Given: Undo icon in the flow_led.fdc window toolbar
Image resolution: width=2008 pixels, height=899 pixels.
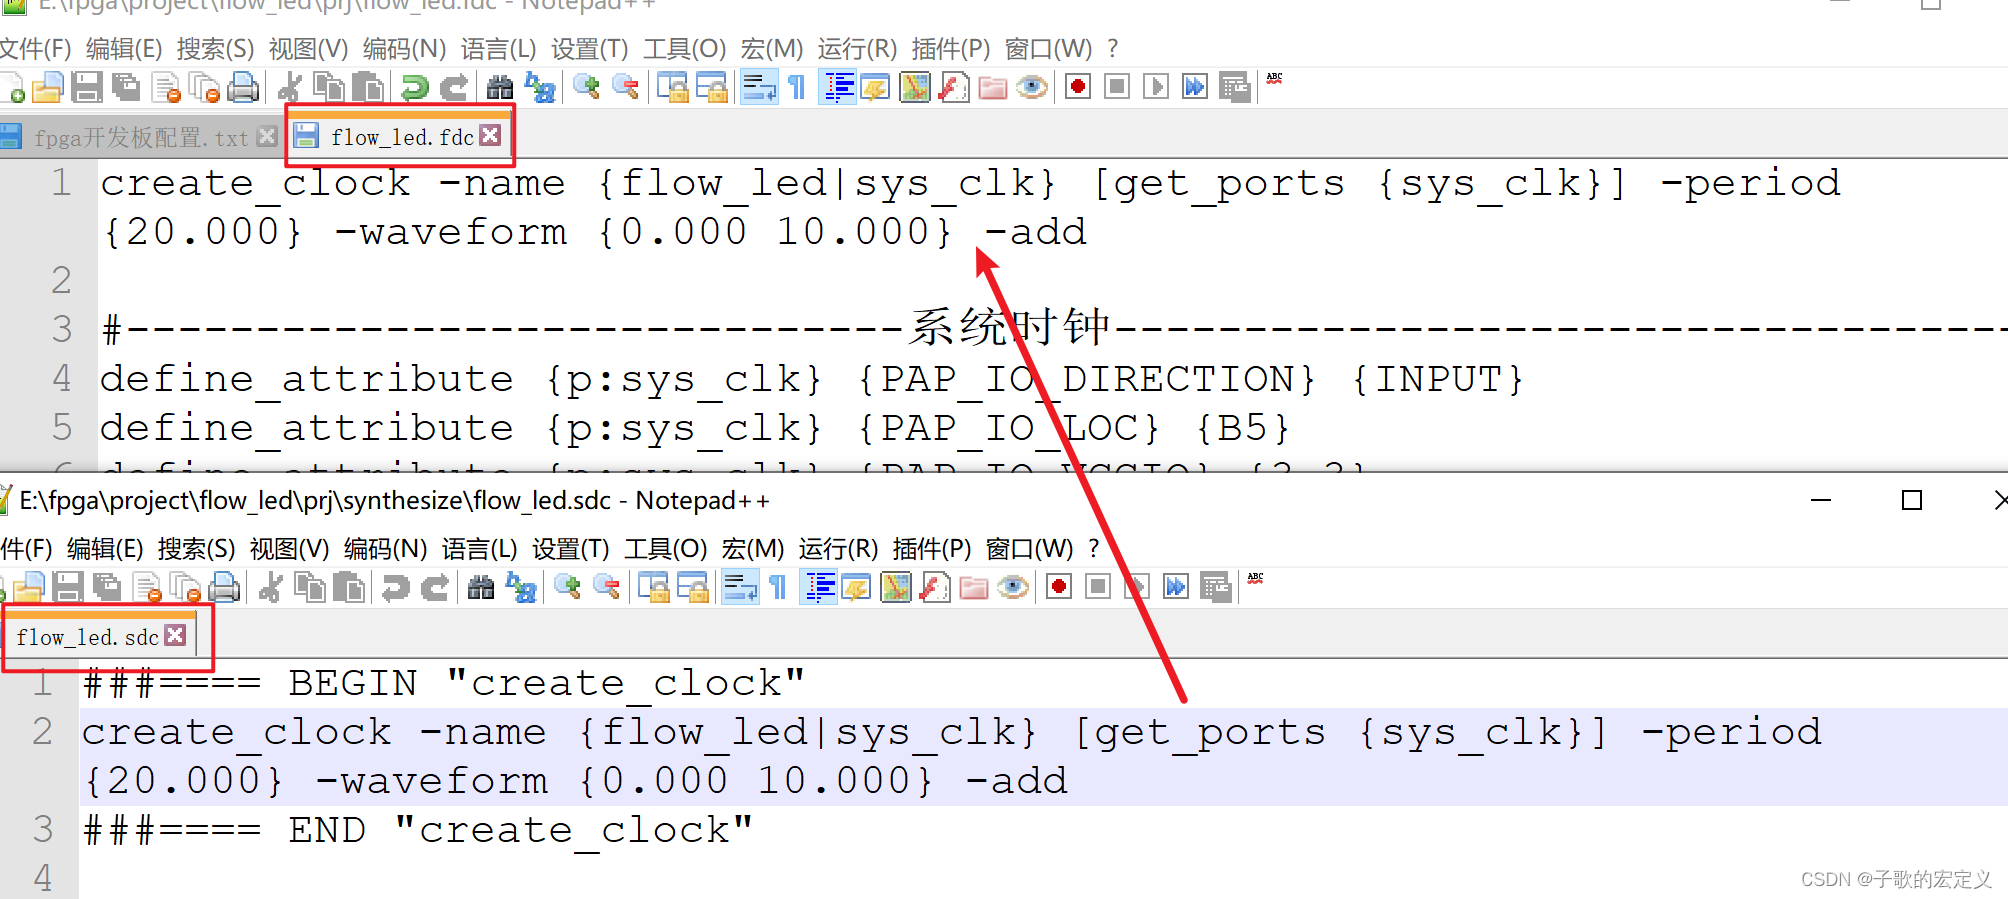Looking at the screenshot, I should (x=414, y=88).
